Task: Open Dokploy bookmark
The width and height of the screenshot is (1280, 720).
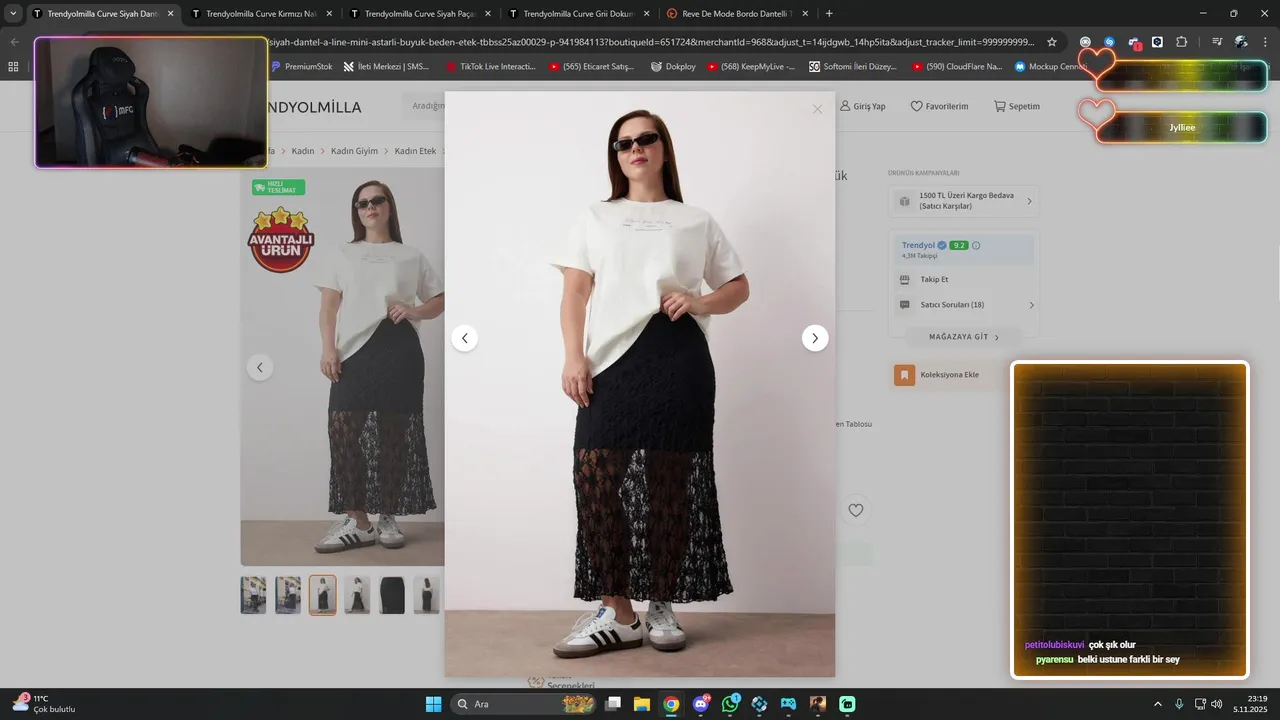Action: point(673,67)
